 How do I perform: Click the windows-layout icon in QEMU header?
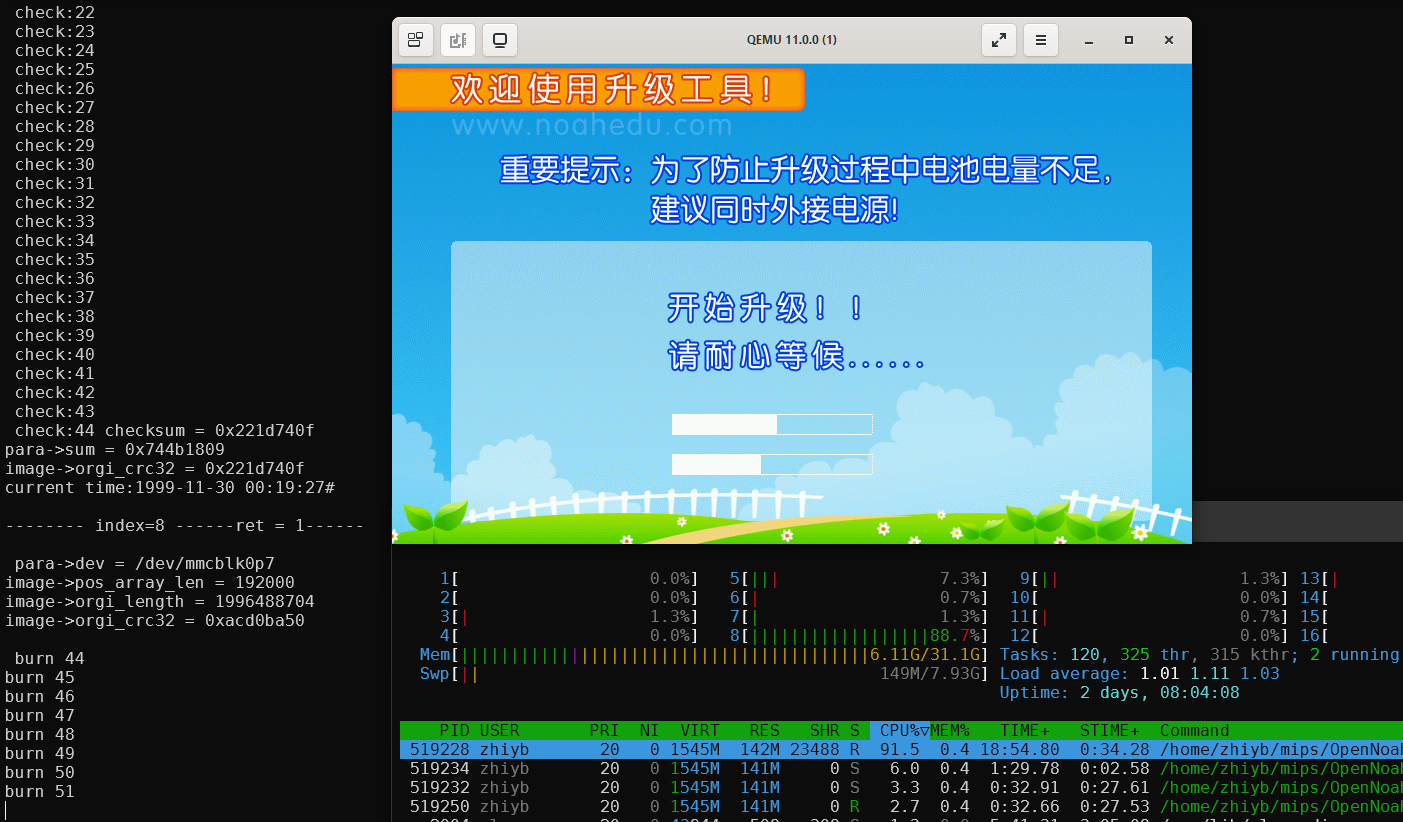click(416, 40)
